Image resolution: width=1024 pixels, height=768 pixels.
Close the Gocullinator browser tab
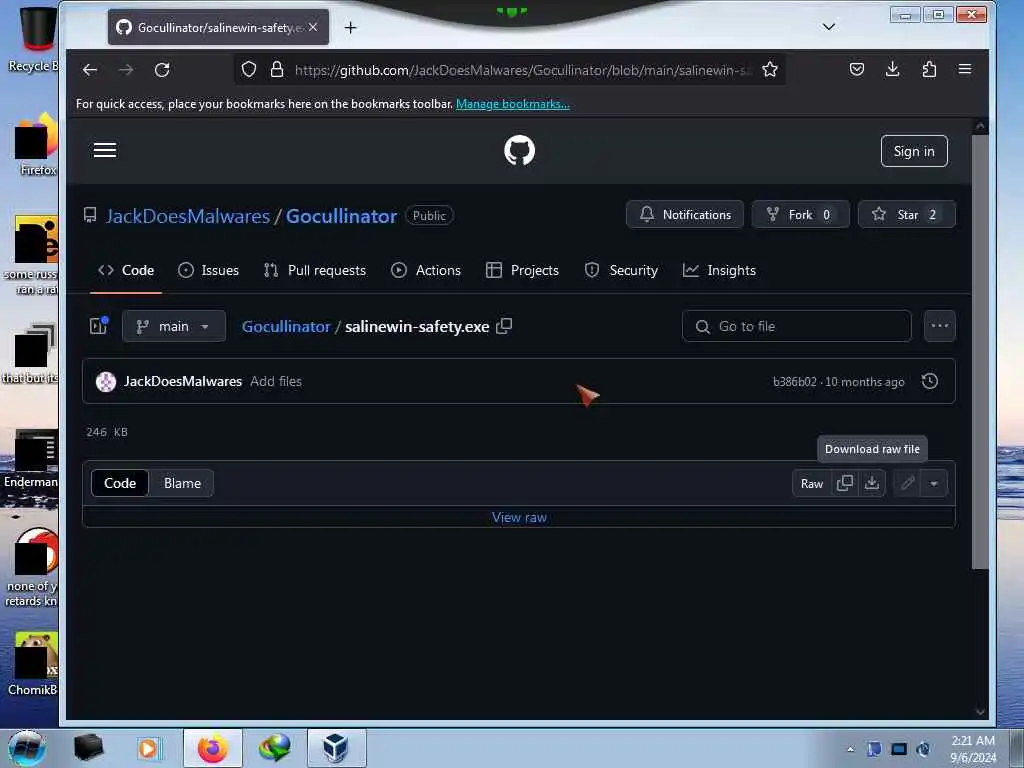pyautogui.click(x=313, y=27)
